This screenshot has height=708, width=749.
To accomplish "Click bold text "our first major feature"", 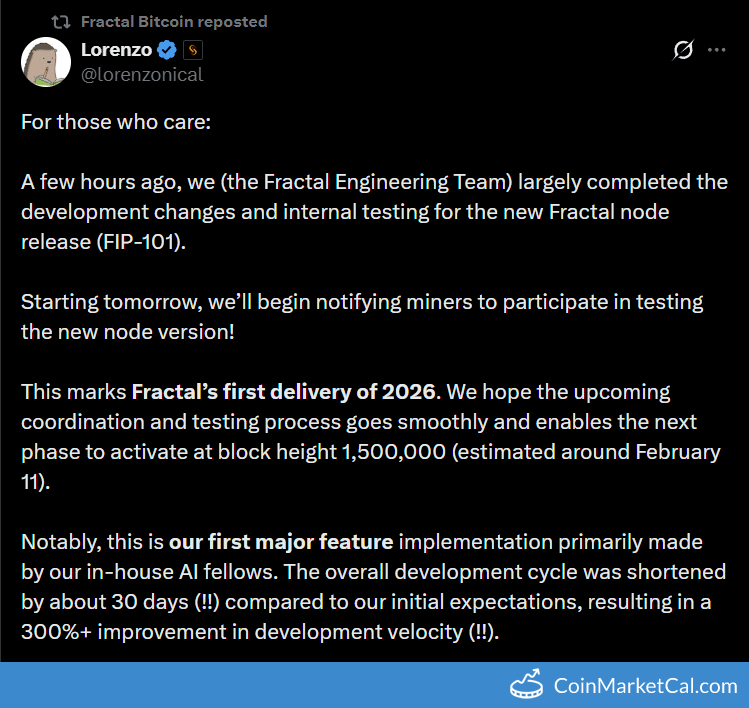I will [283, 542].
